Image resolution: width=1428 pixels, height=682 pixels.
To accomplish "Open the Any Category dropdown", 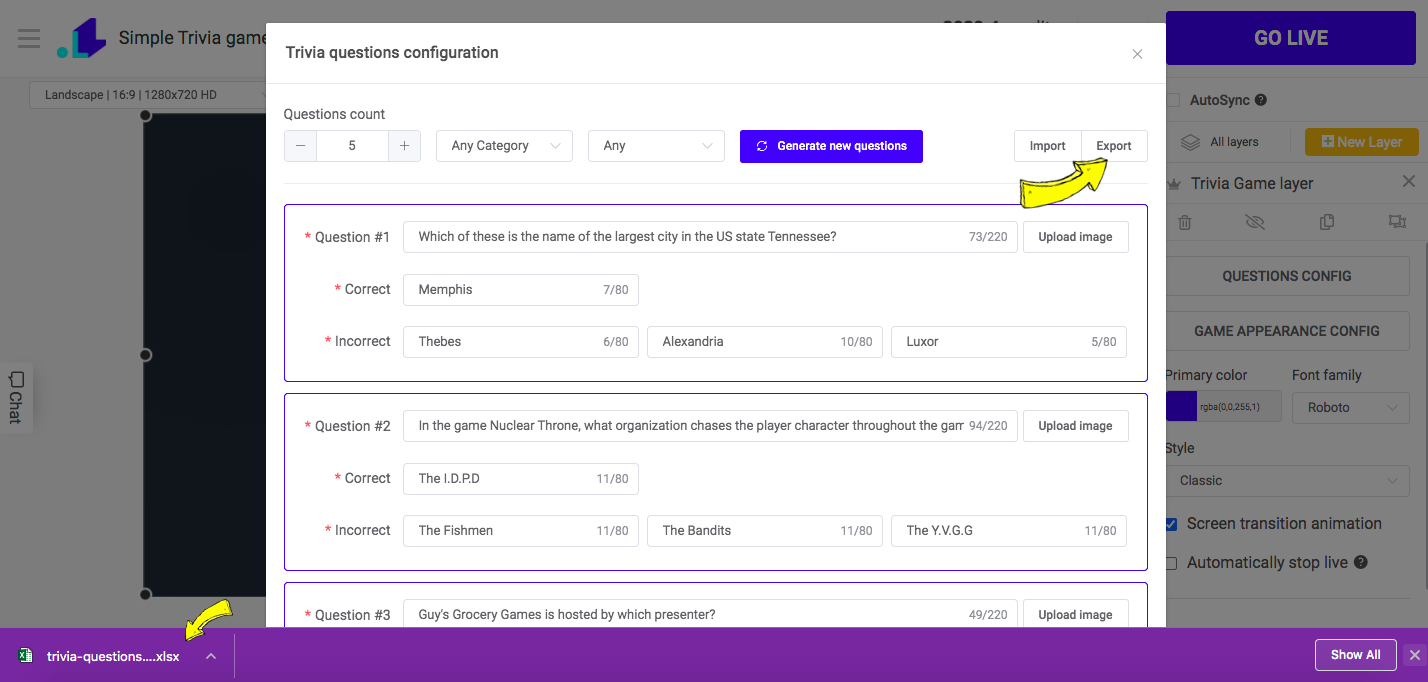I will (x=504, y=146).
